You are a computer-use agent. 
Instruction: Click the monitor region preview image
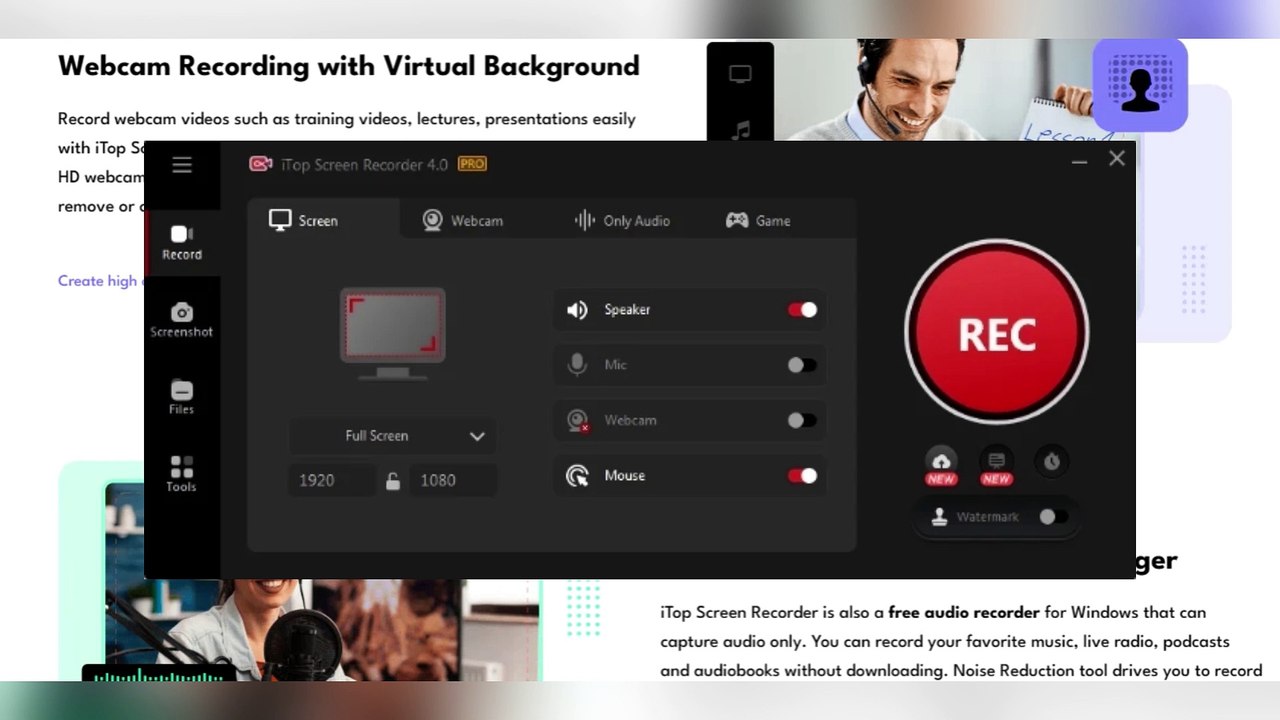pyautogui.click(x=392, y=333)
